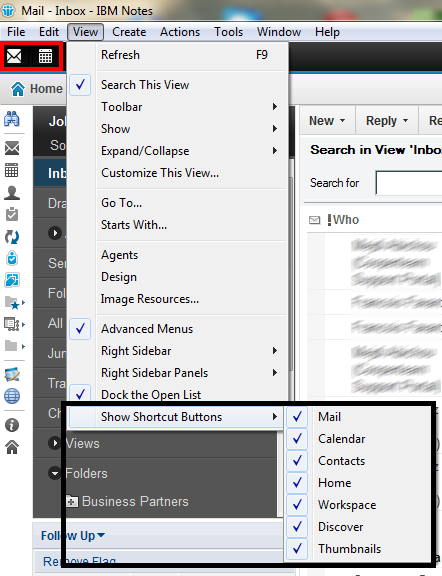Click the binoculars search icon in sidebar
This screenshot has width=442, height=576.
12,119
